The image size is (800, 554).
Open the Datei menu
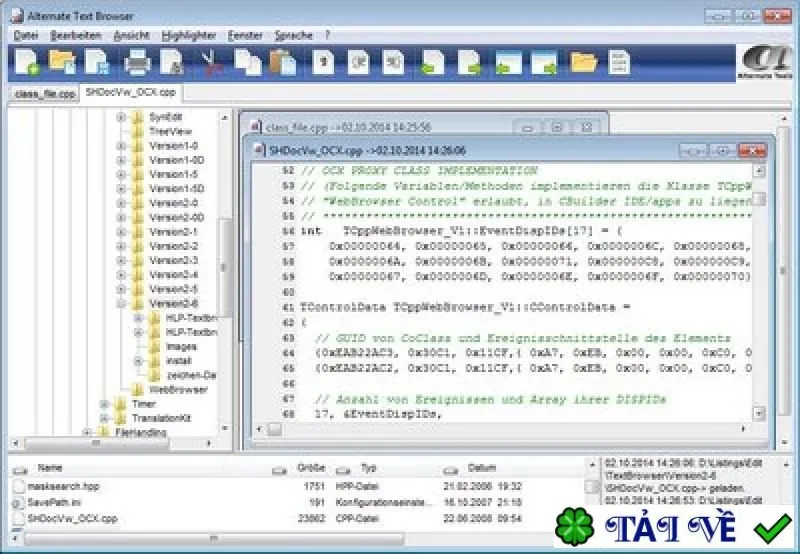click(x=26, y=35)
